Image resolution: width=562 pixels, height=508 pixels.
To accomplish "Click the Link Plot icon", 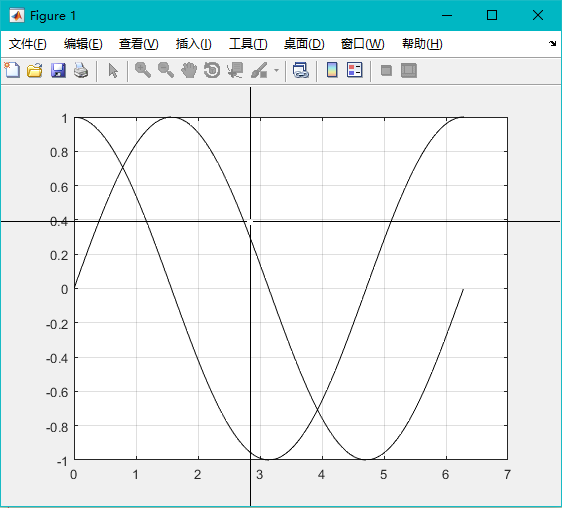I will (x=301, y=70).
